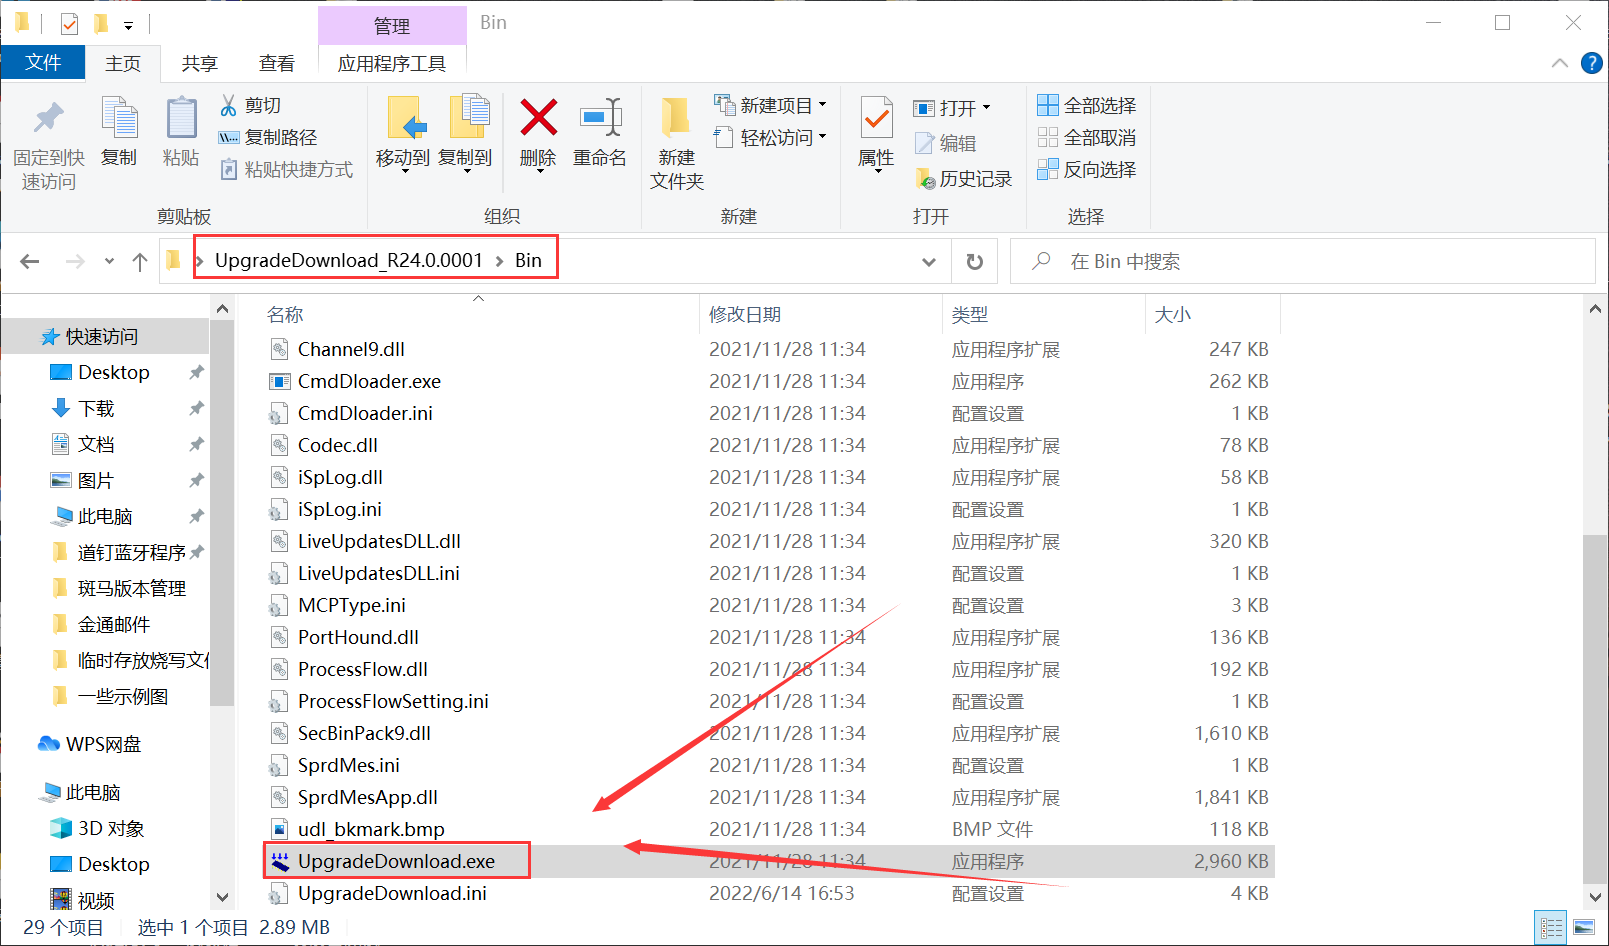Select CmdDloader.exe file
This screenshot has height=946, width=1609.
(x=369, y=381)
